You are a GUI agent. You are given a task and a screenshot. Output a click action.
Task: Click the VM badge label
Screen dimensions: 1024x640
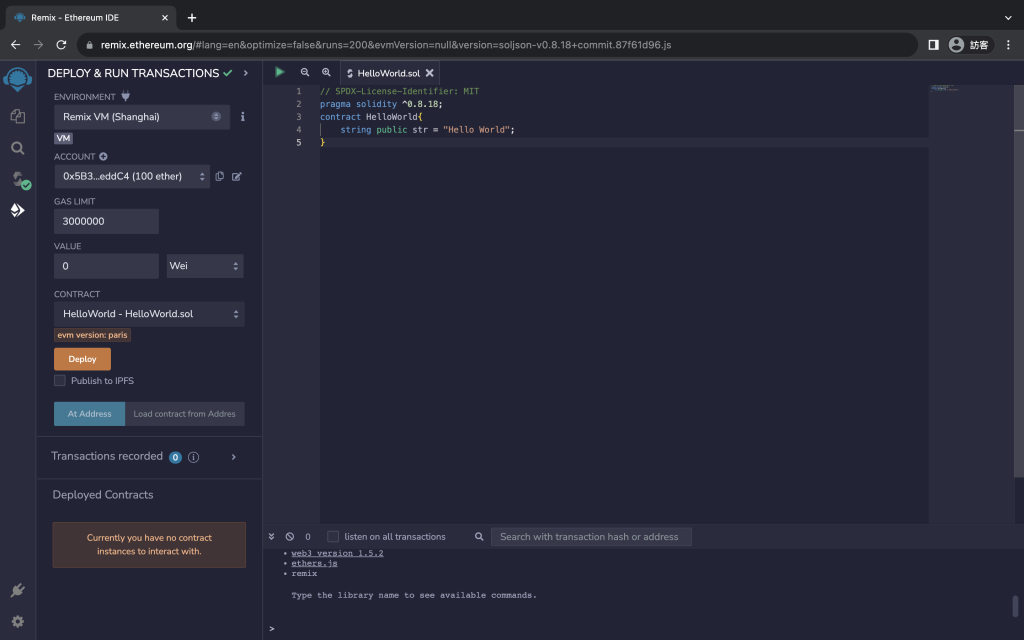pos(63,138)
